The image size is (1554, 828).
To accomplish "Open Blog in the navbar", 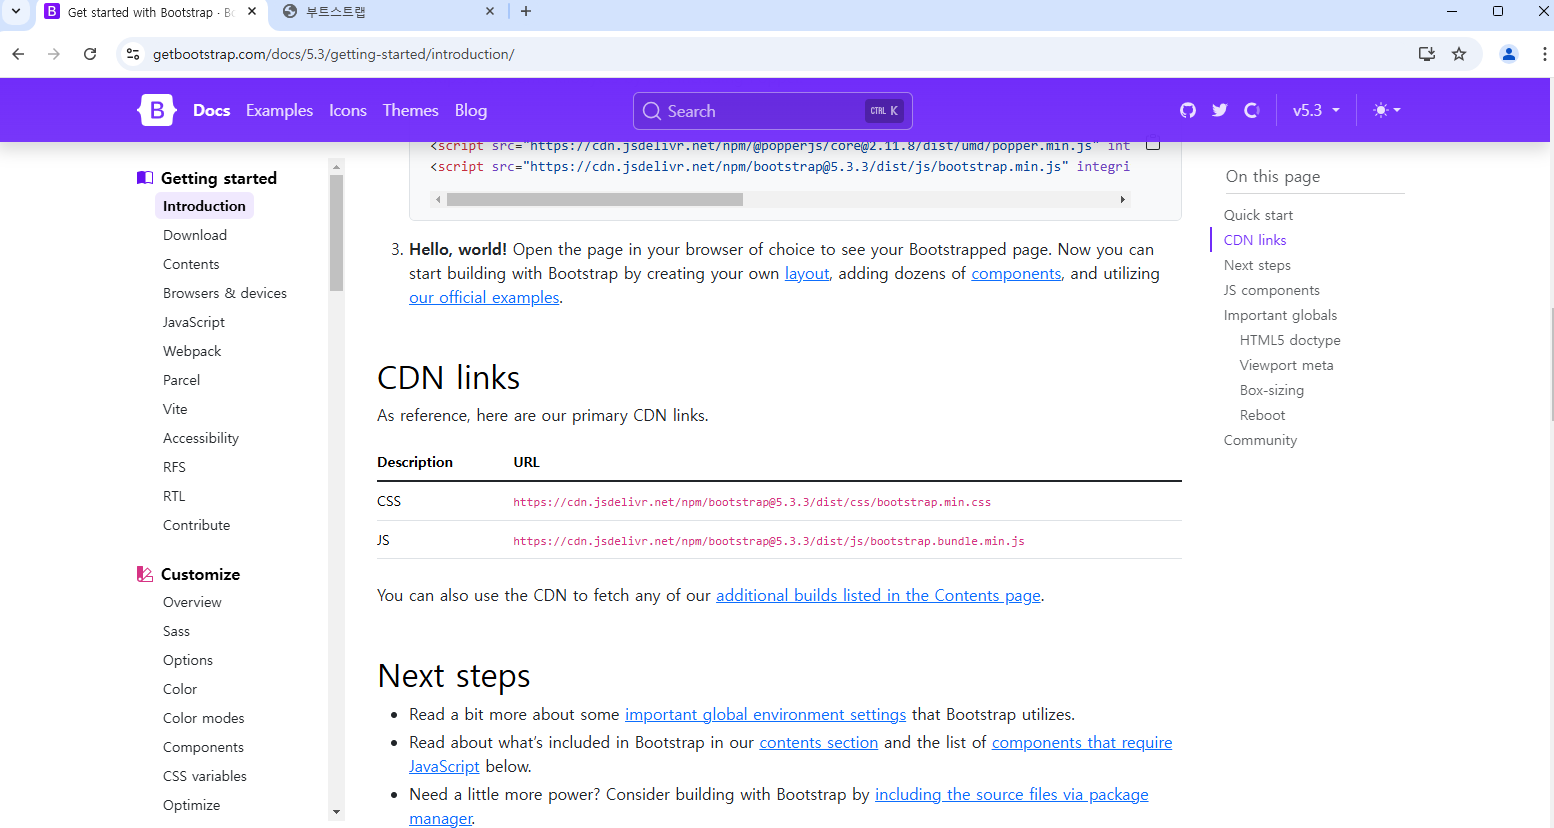I will tap(471, 110).
